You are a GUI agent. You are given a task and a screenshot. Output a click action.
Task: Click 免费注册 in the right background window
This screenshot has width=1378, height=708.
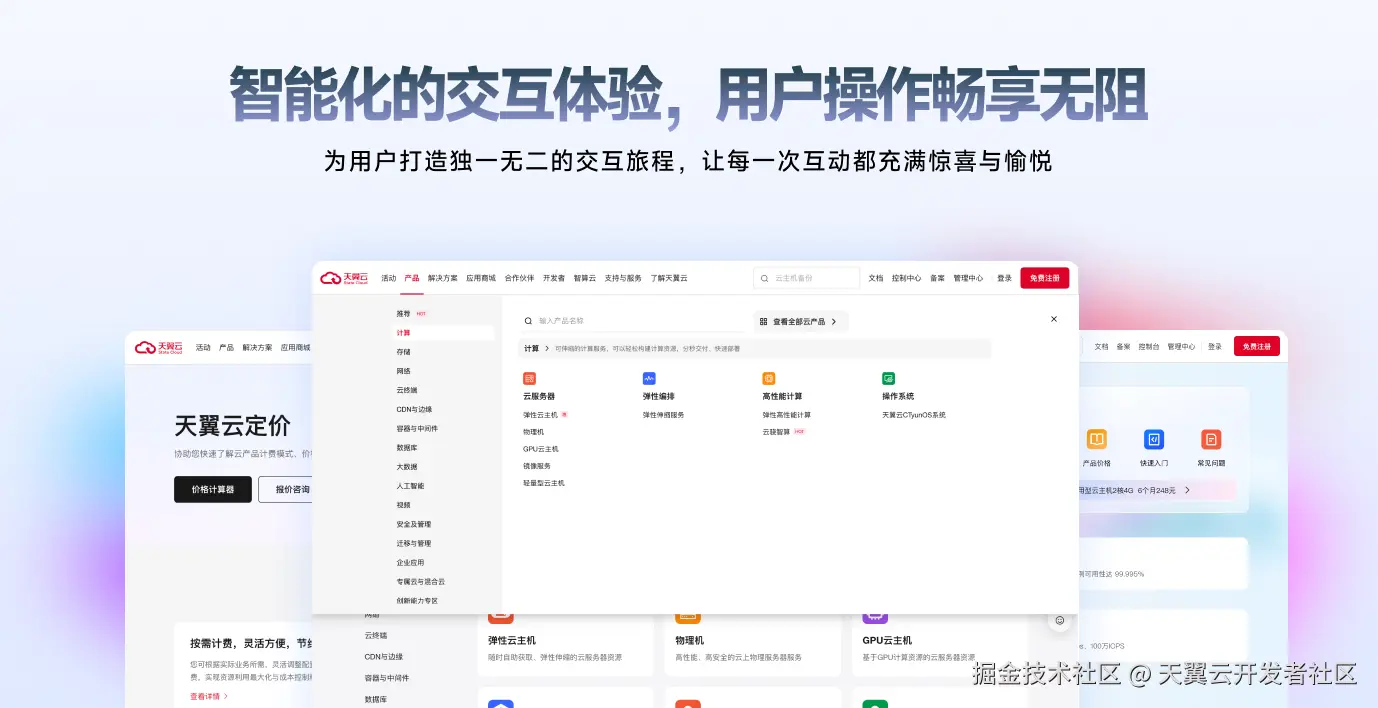tap(1257, 346)
